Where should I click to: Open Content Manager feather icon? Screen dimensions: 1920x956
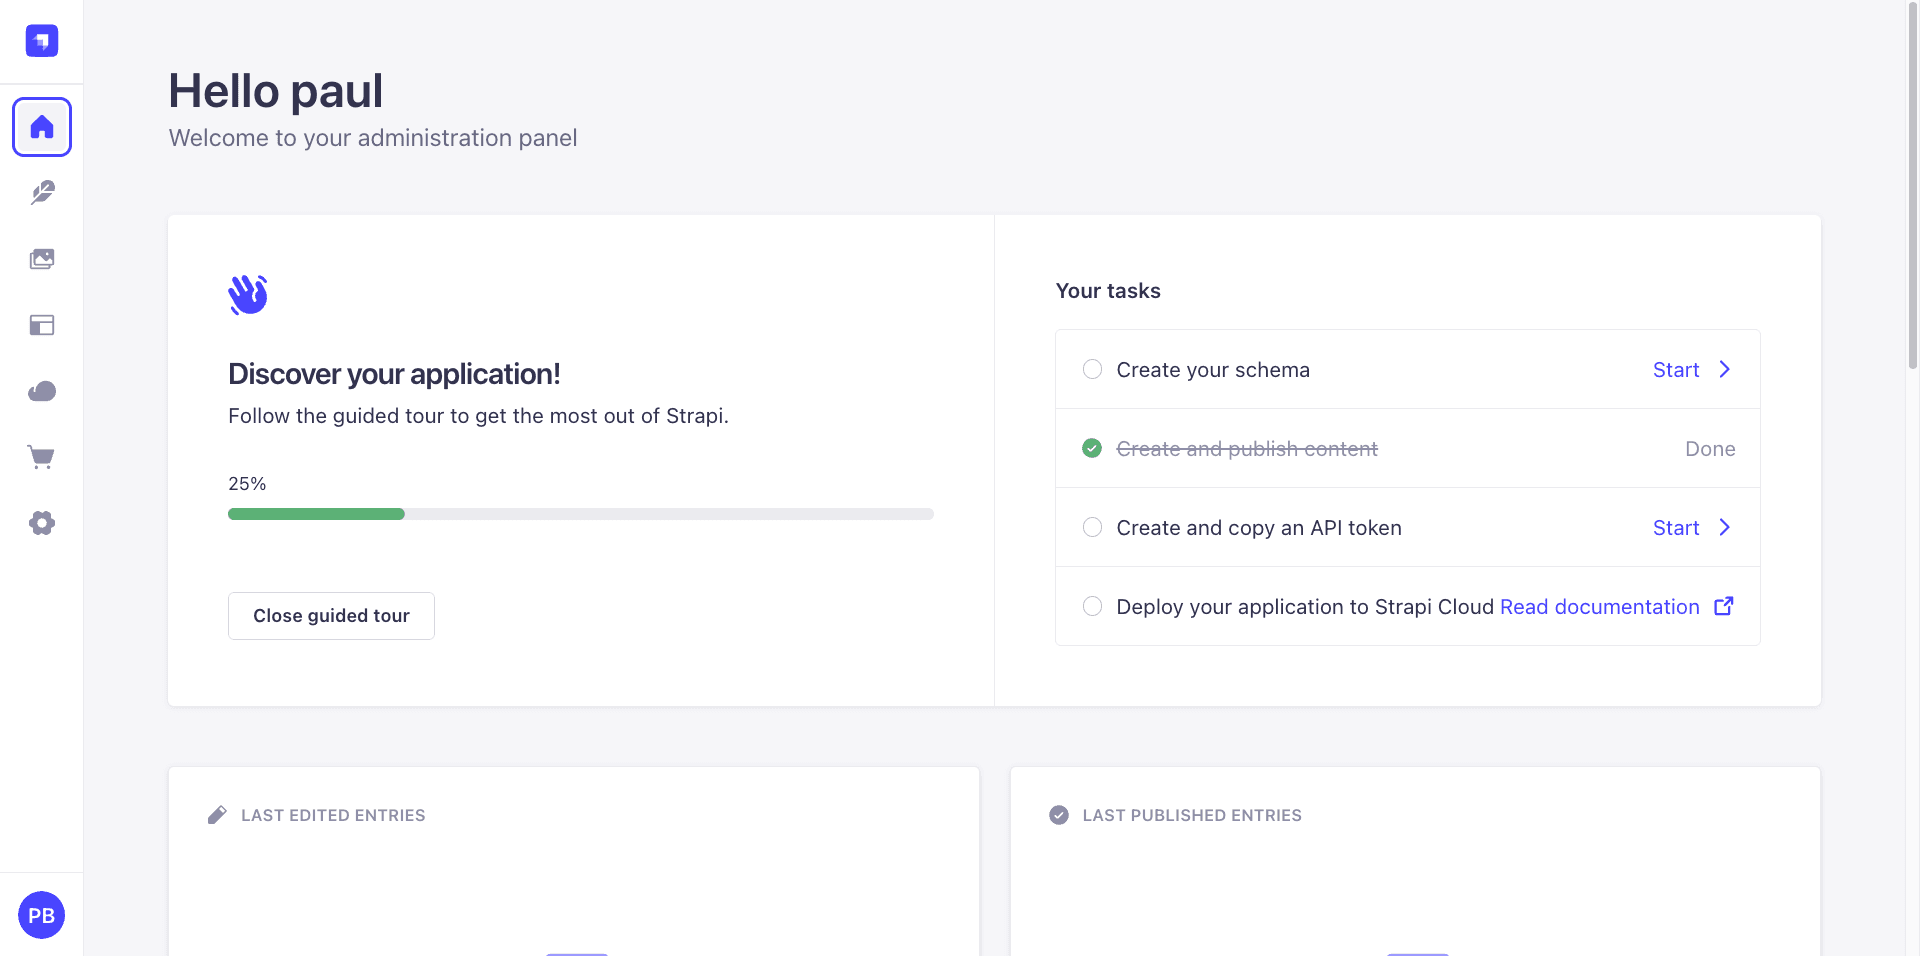click(x=42, y=193)
